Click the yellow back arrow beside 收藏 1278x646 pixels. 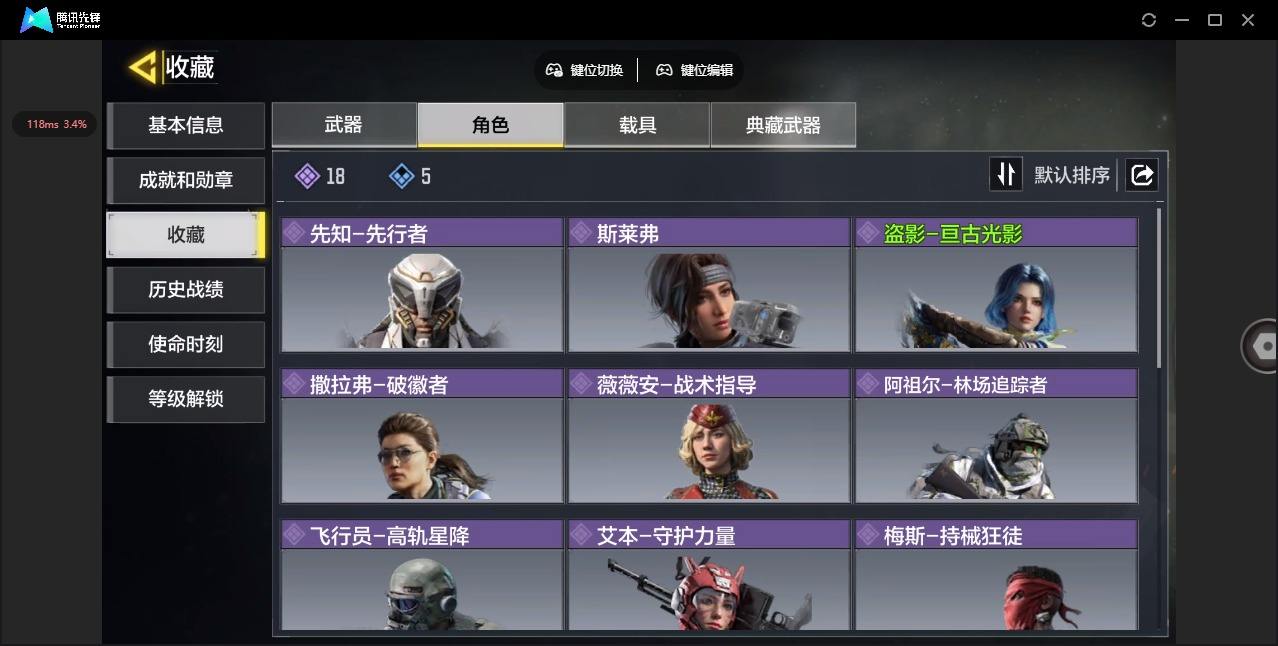click(x=143, y=67)
